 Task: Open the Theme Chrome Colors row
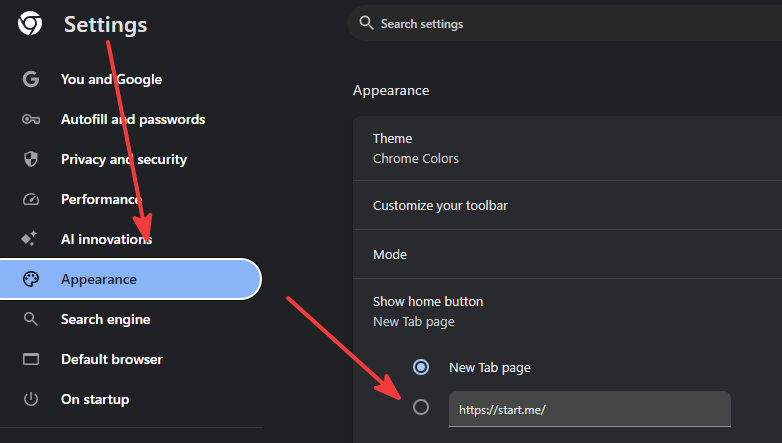[568, 148]
